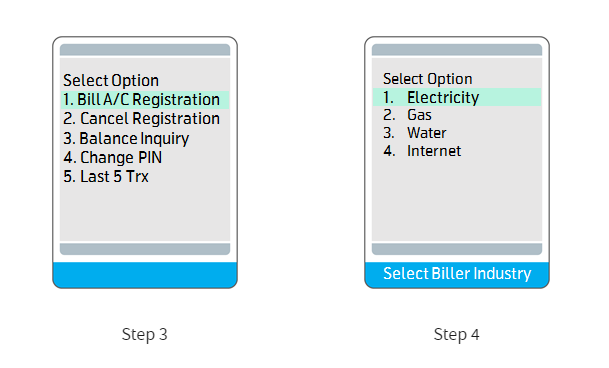Select Last 5 Trx option
Image resolution: width=609 pixels, height=368 pixels.
click(106, 176)
